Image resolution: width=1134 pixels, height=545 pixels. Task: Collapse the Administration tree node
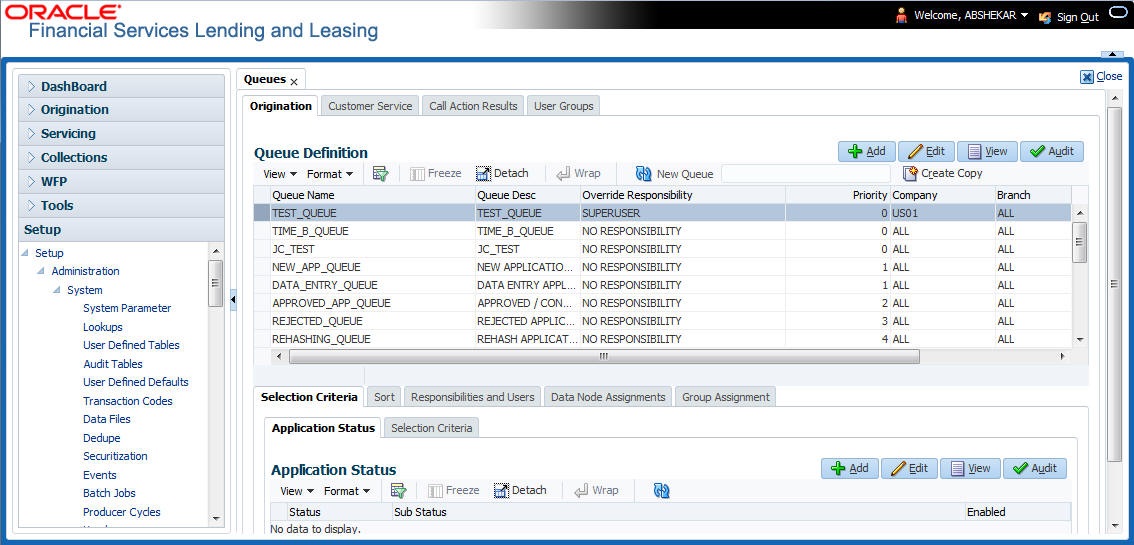41,271
